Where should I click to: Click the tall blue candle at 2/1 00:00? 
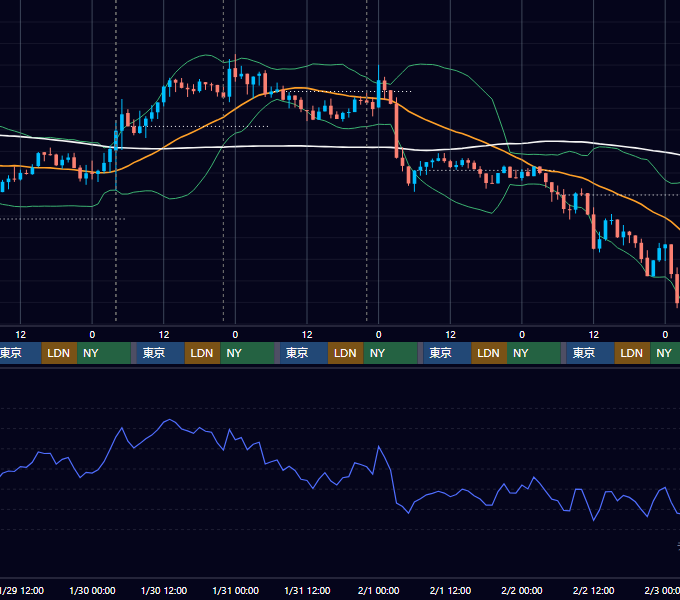379,93
